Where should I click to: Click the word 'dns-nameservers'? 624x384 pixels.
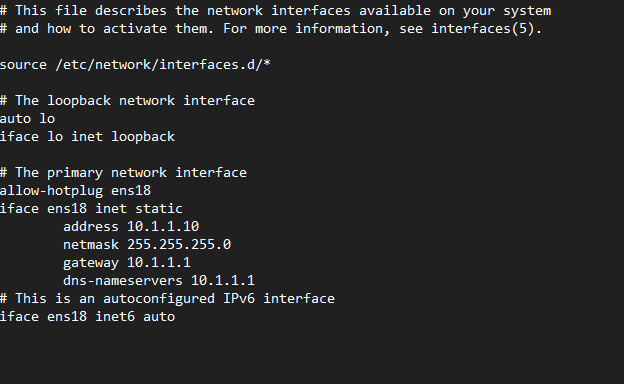(123, 281)
